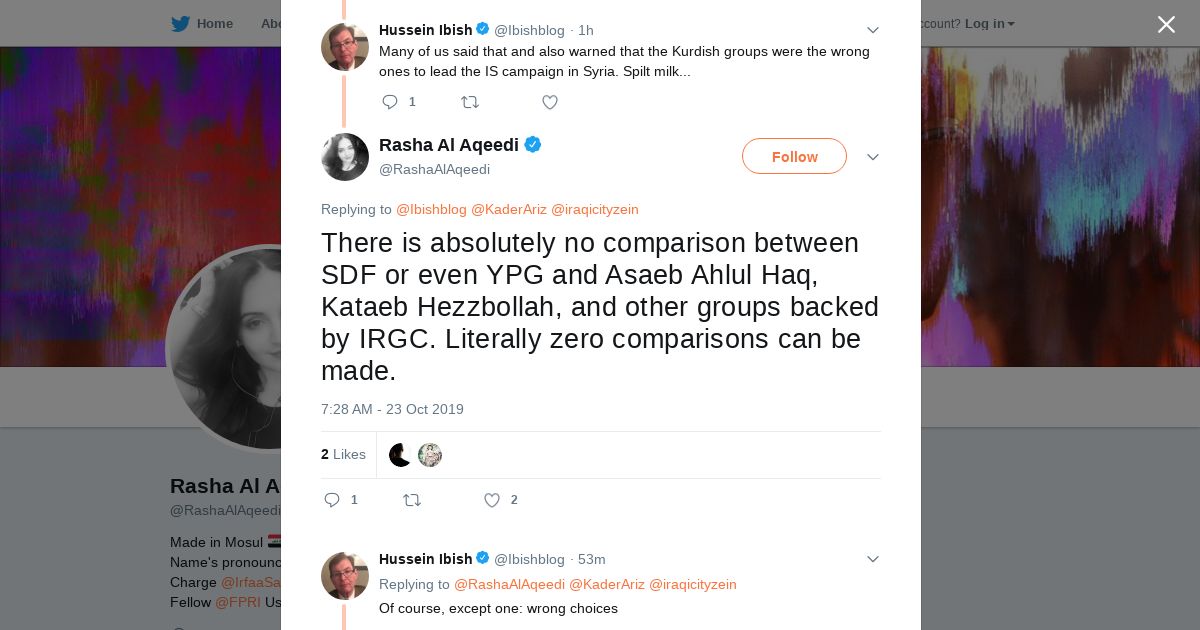Retweet Hussein Ibish's top tweet
This screenshot has width=1200, height=630.
(x=469, y=102)
